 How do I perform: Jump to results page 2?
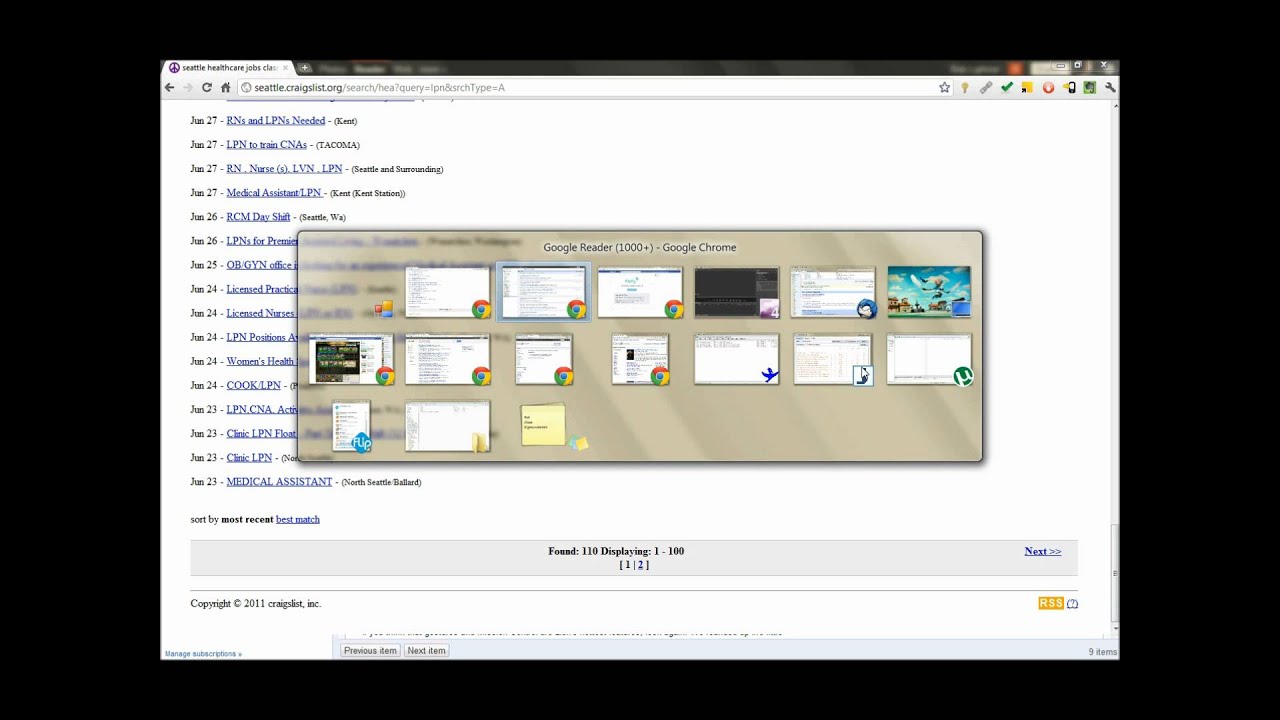coord(641,565)
